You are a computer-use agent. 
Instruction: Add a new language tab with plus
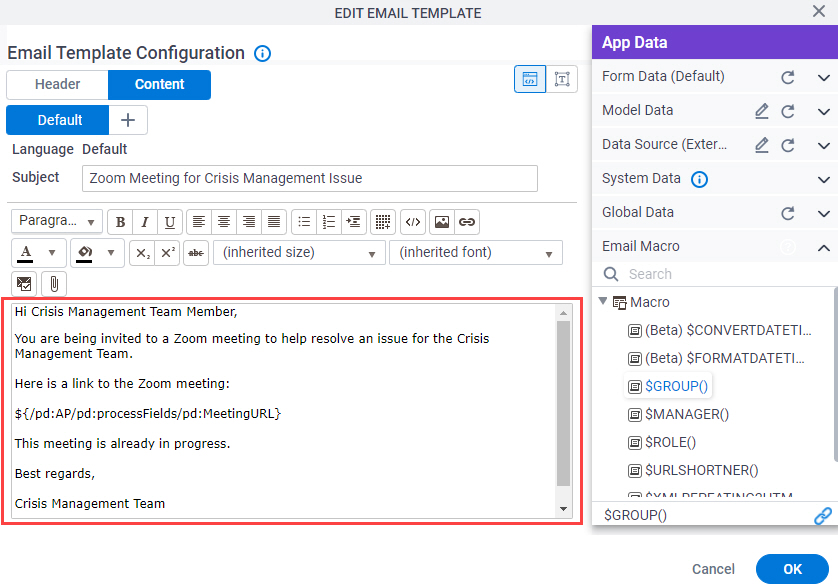tap(128, 120)
